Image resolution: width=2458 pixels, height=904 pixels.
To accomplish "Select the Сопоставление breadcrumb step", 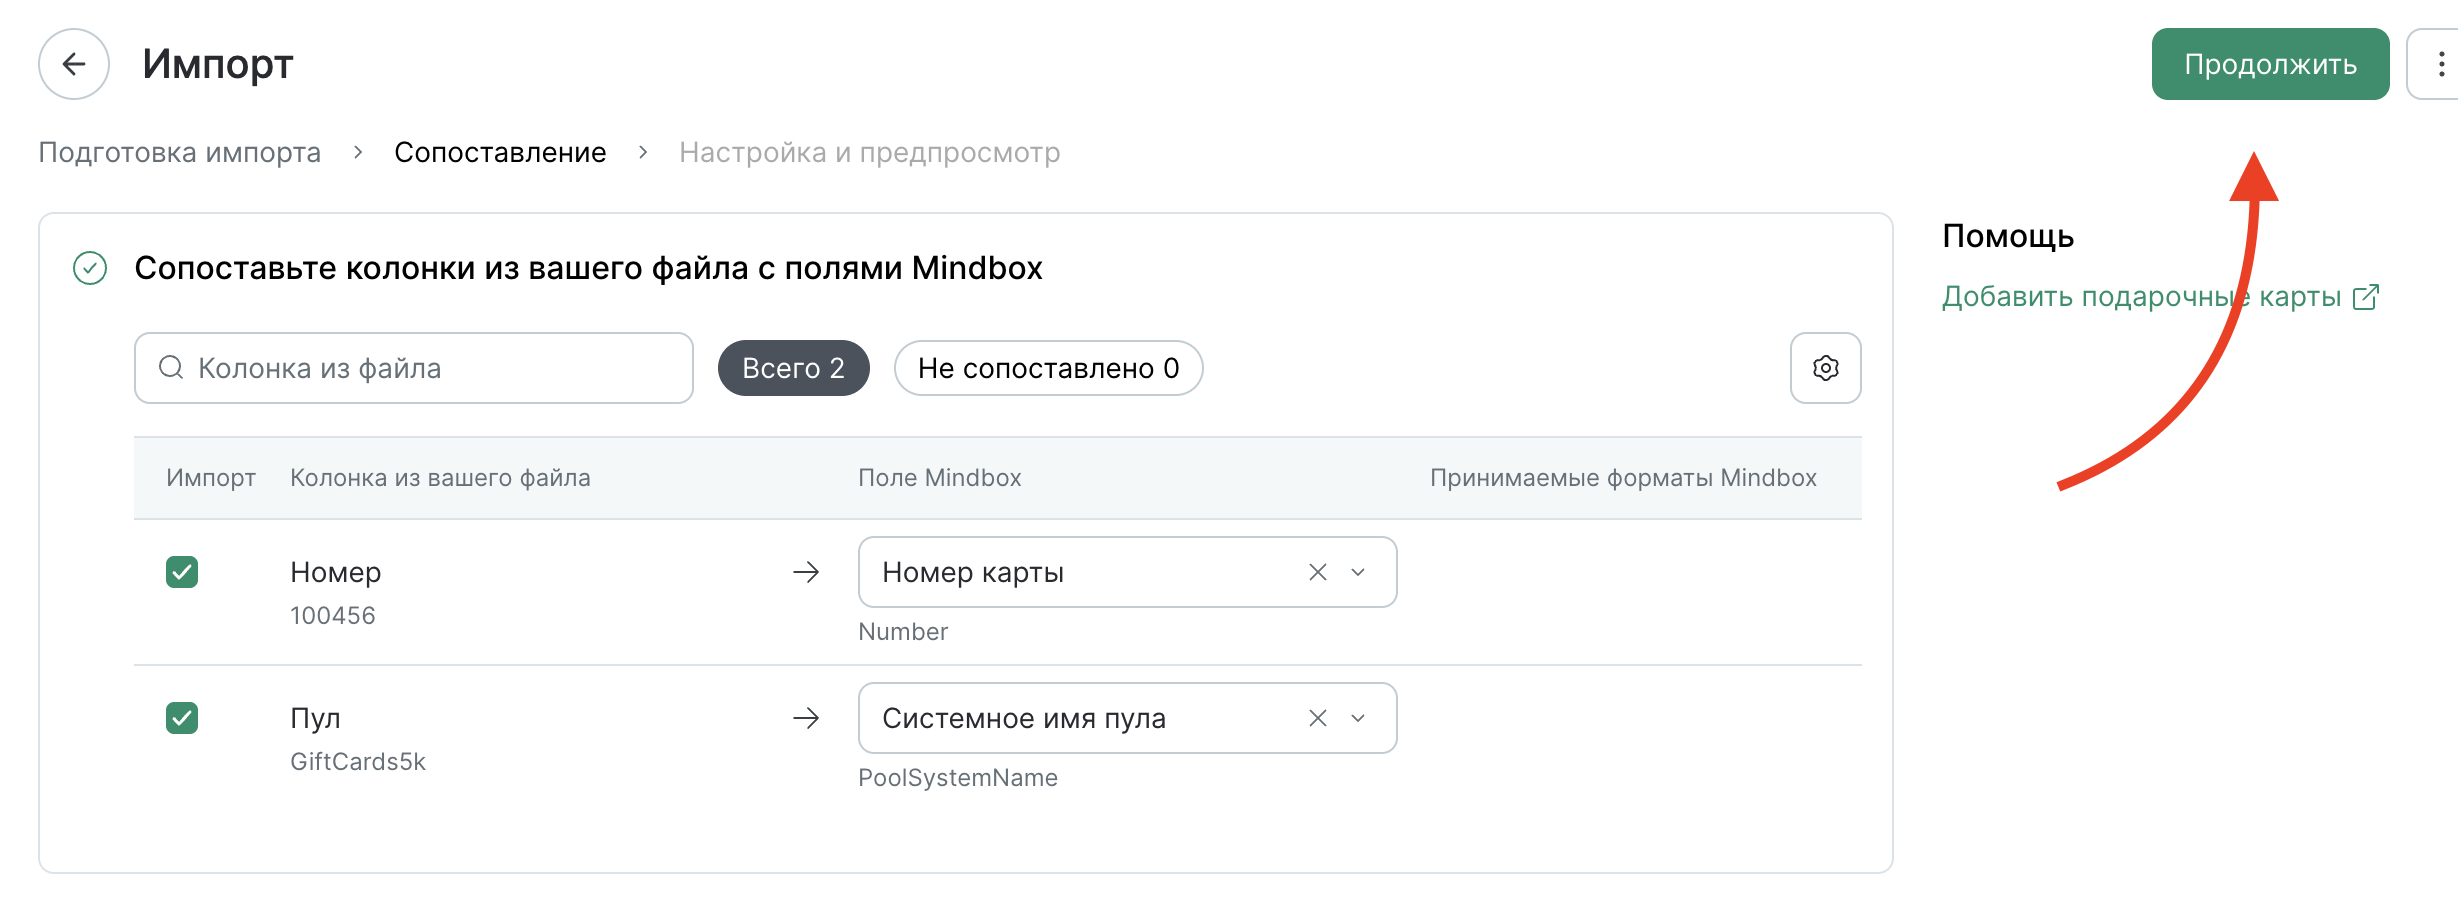I will point(500,152).
